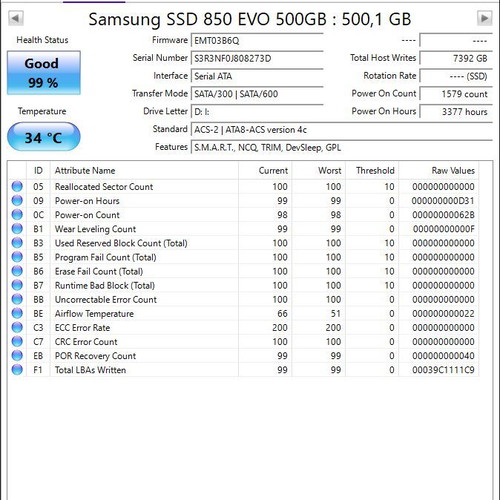Click the Worst column header

(x=319, y=171)
